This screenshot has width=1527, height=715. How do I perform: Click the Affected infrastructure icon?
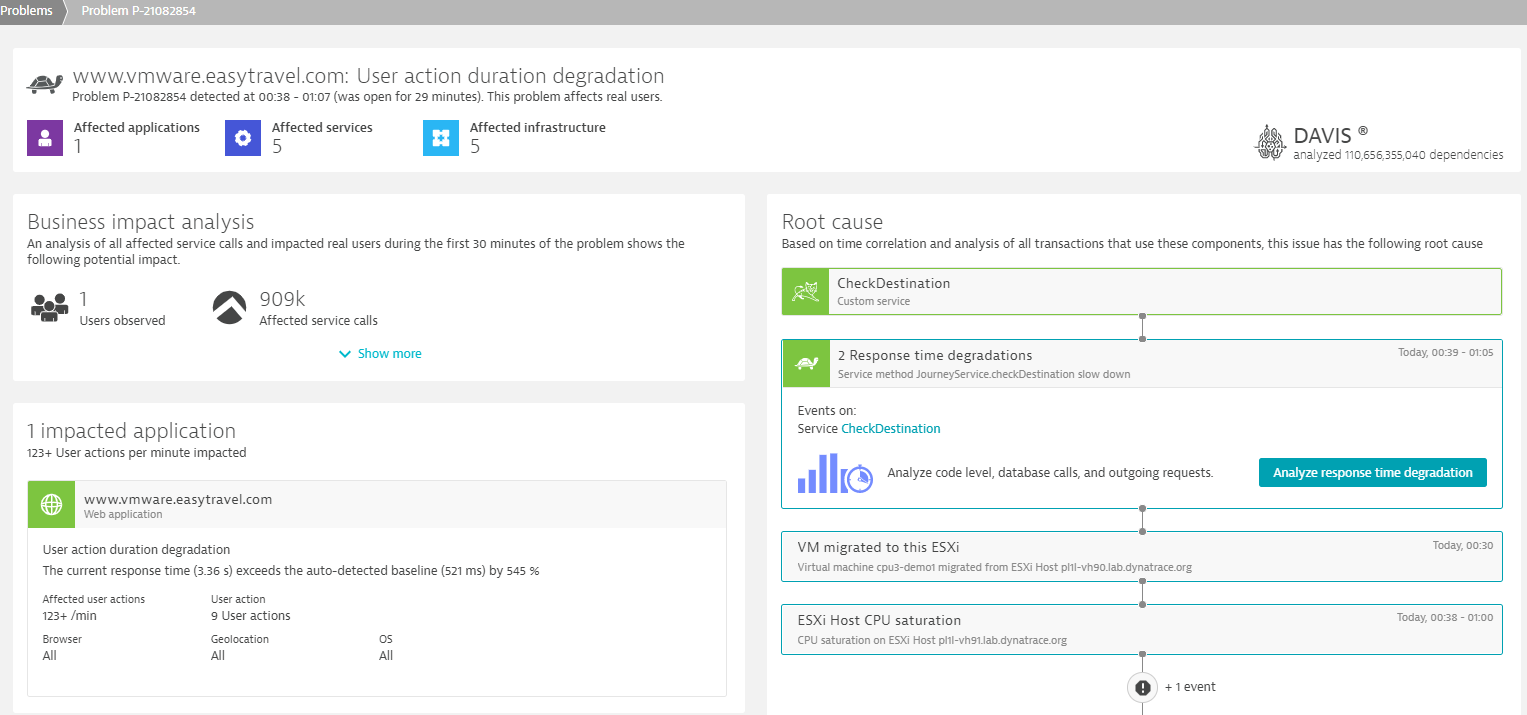[x=441, y=138]
